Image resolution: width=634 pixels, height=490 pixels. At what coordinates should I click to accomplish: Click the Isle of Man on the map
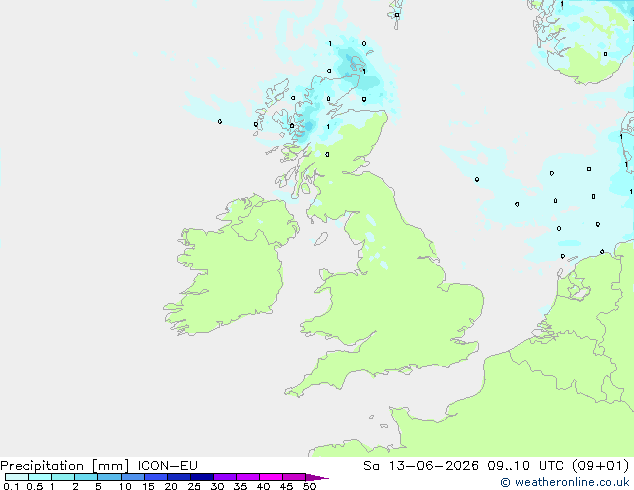point(321,239)
